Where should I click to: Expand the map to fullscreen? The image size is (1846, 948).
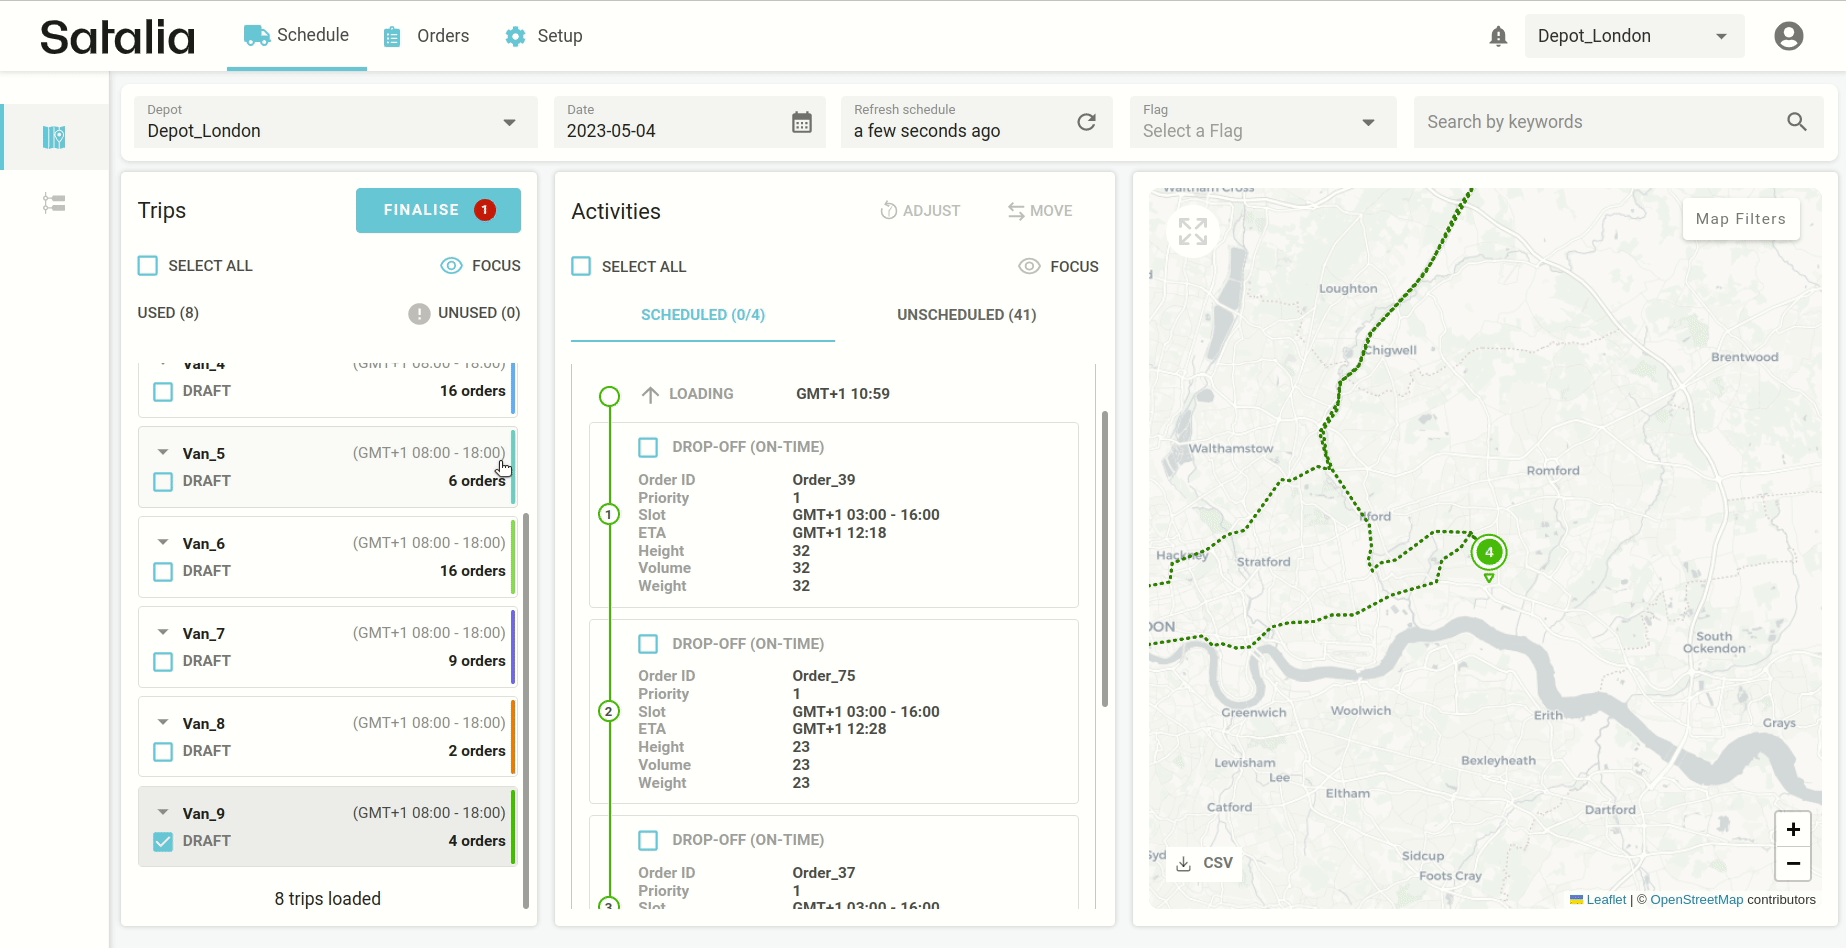(1192, 231)
